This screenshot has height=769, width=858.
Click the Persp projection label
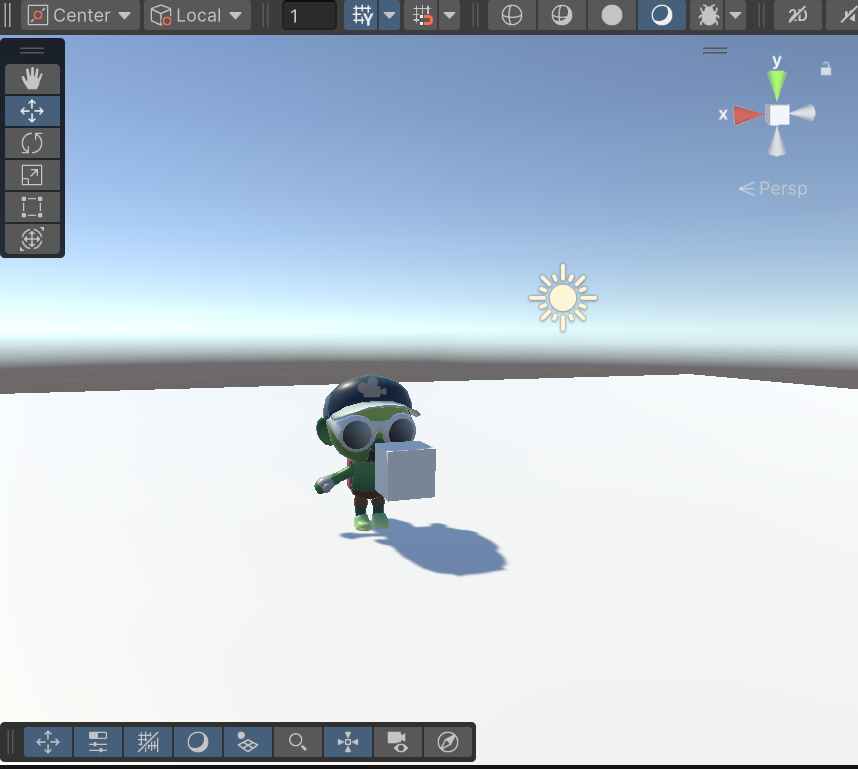pos(773,189)
